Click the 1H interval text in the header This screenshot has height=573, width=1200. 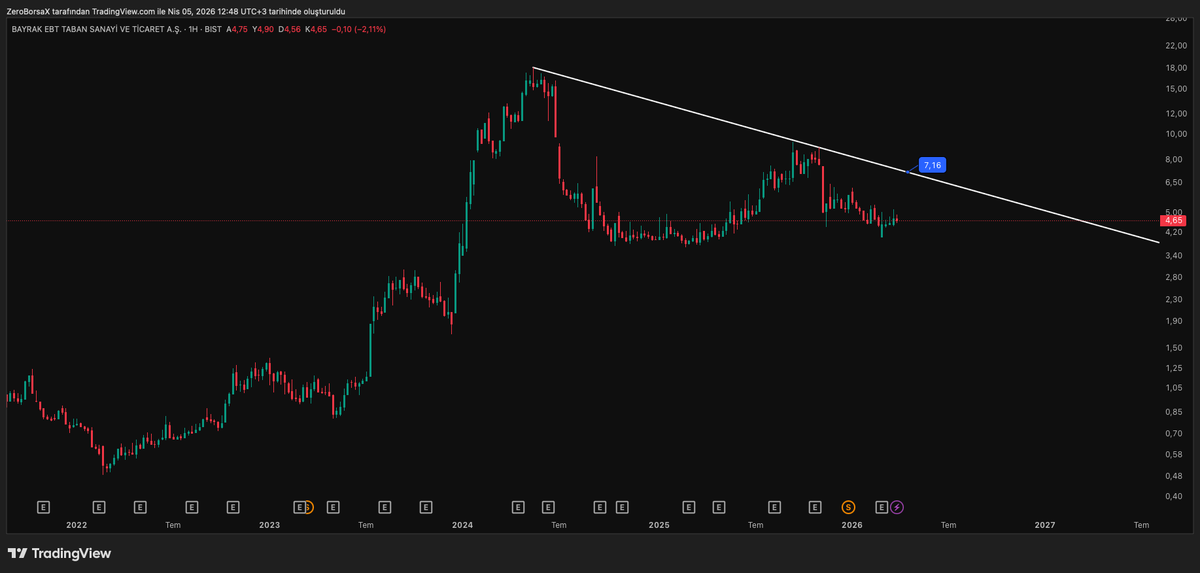point(192,29)
